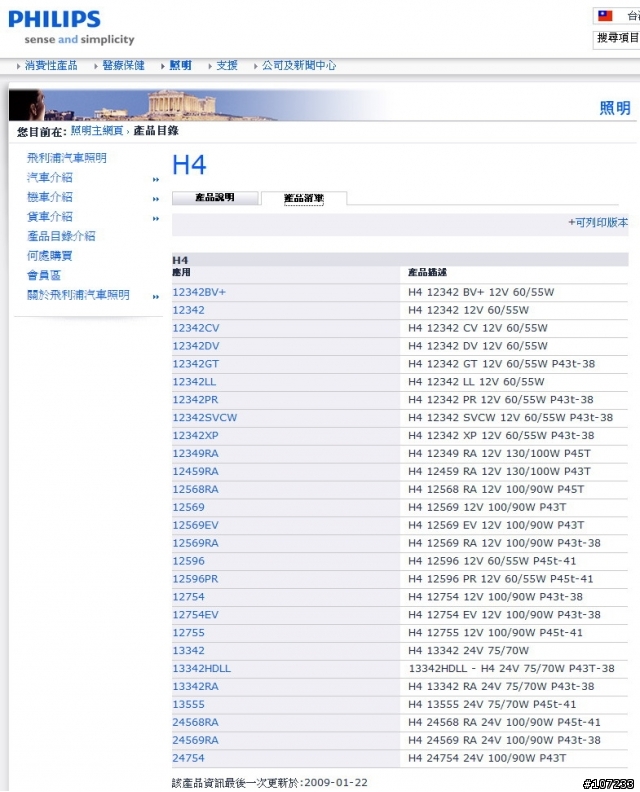The height and width of the screenshot is (792, 640).
Task: Open product 12569RA
Action: [x=195, y=543]
